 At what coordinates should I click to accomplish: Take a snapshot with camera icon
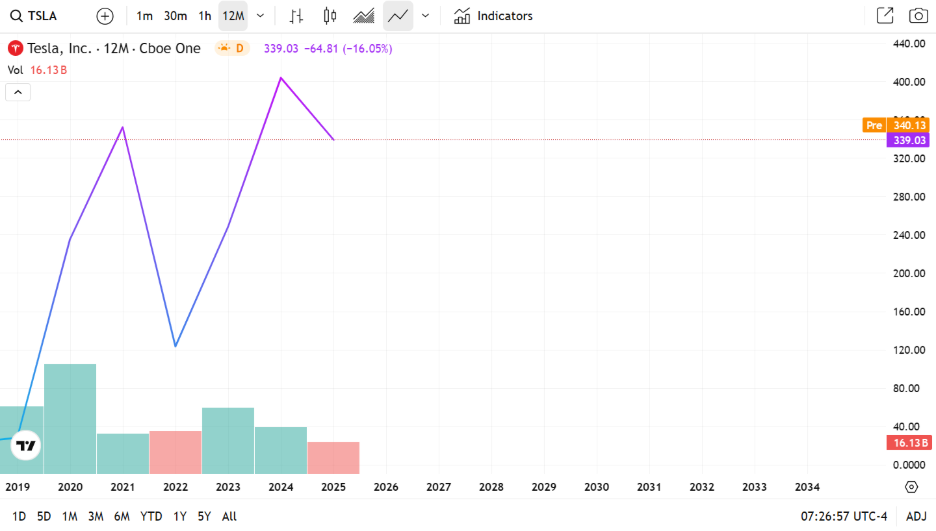tap(918, 16)
